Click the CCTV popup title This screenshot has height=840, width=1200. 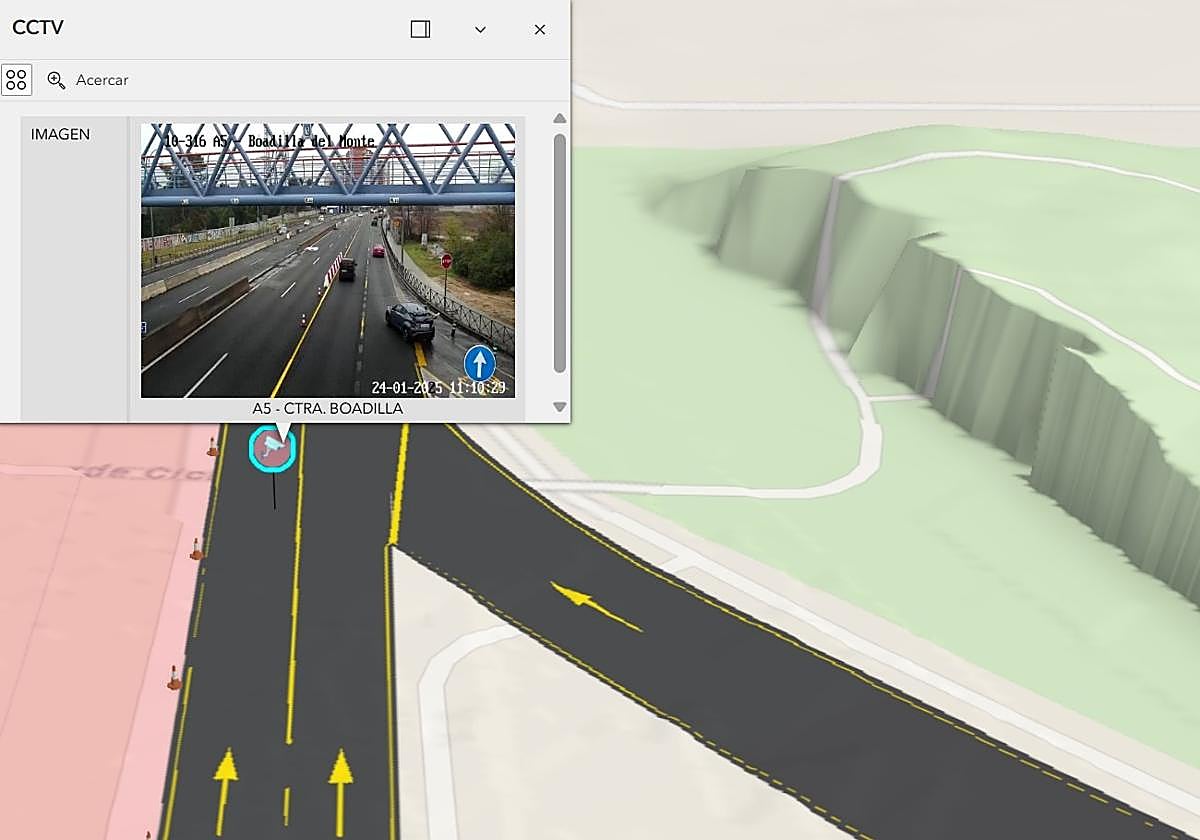tap(38, 28)
